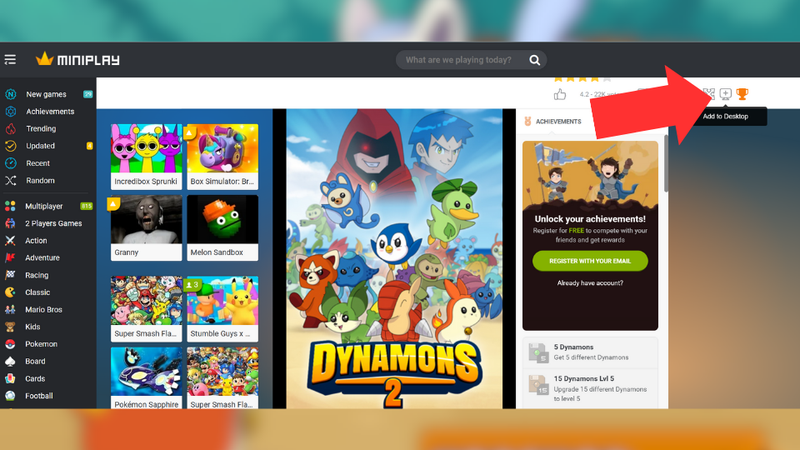
Task: Click REGISTER WITH YOUR EMAIL button
Action: coord(590,261)
